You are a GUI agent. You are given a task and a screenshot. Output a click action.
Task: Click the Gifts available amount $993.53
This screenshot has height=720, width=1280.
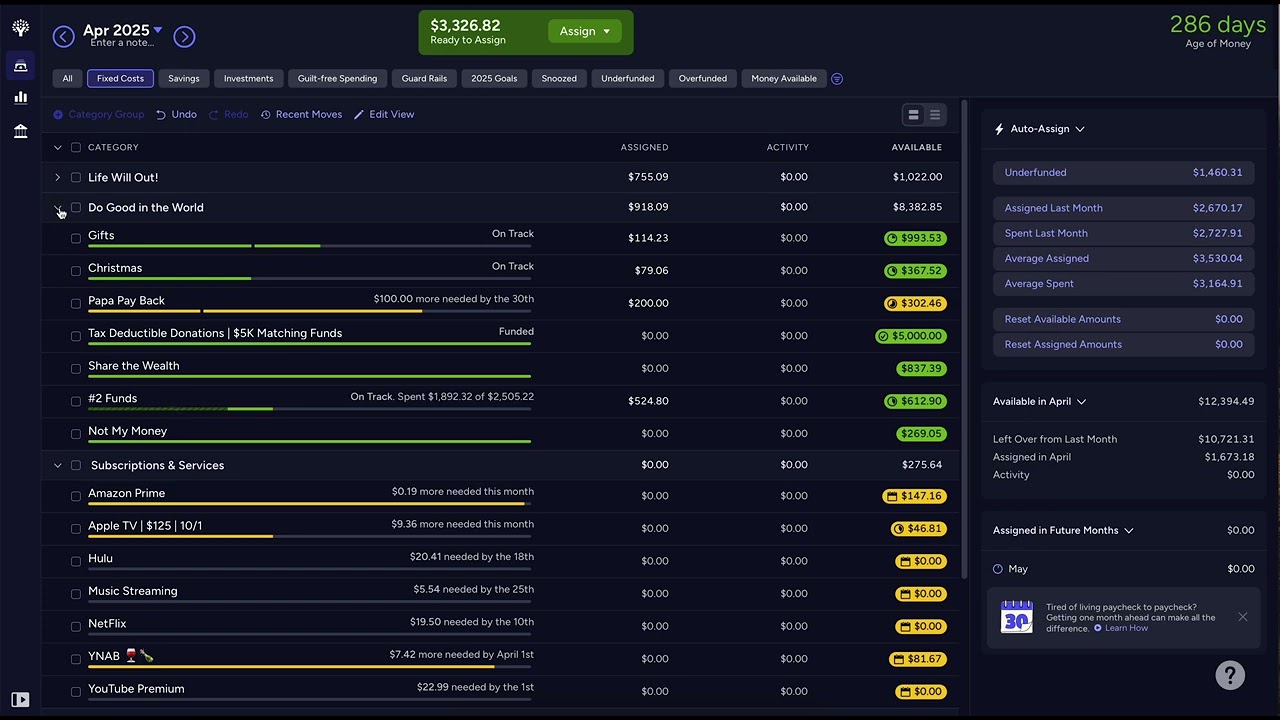point(915,239)
